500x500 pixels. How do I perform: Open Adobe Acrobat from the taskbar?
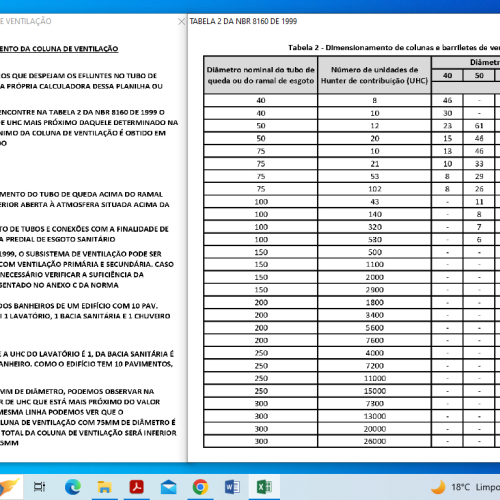[x=136, y=487]
